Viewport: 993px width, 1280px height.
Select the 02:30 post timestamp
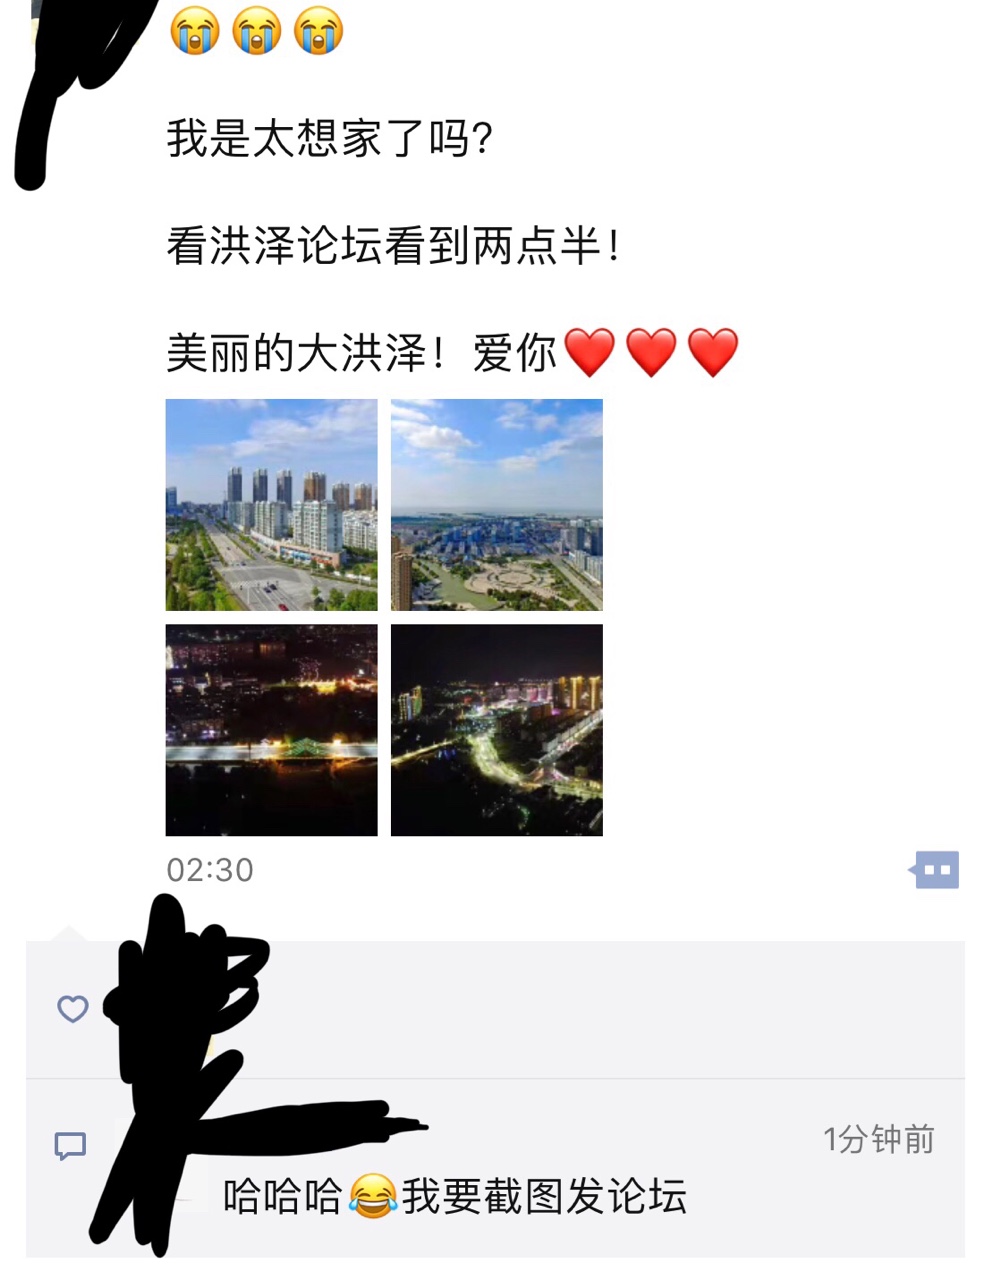coord(210,870)
